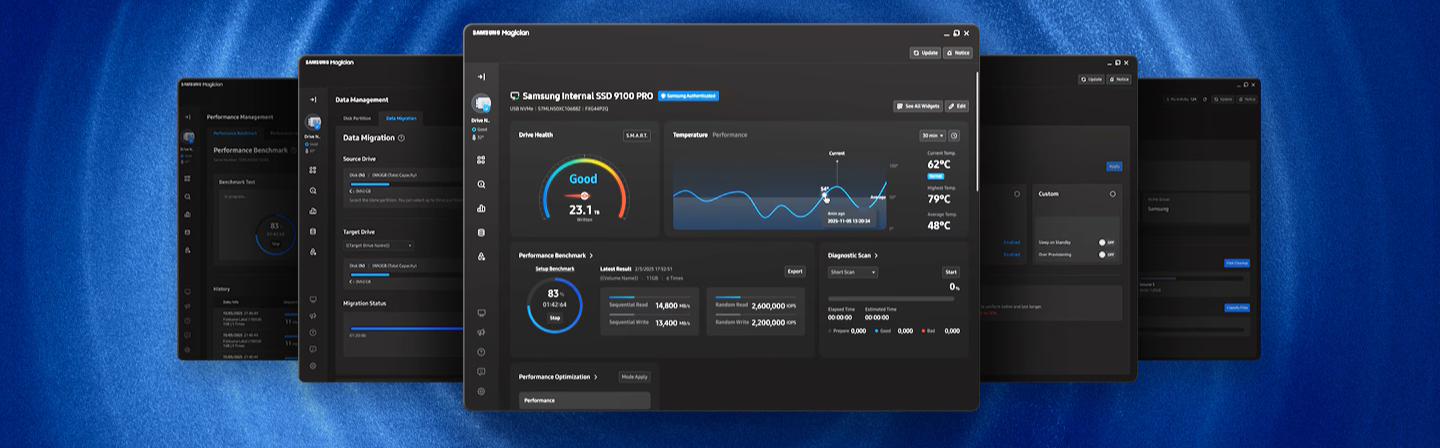Select the Performance mode field in Optimization
1440x448 pixels.
tap(584, 400)
